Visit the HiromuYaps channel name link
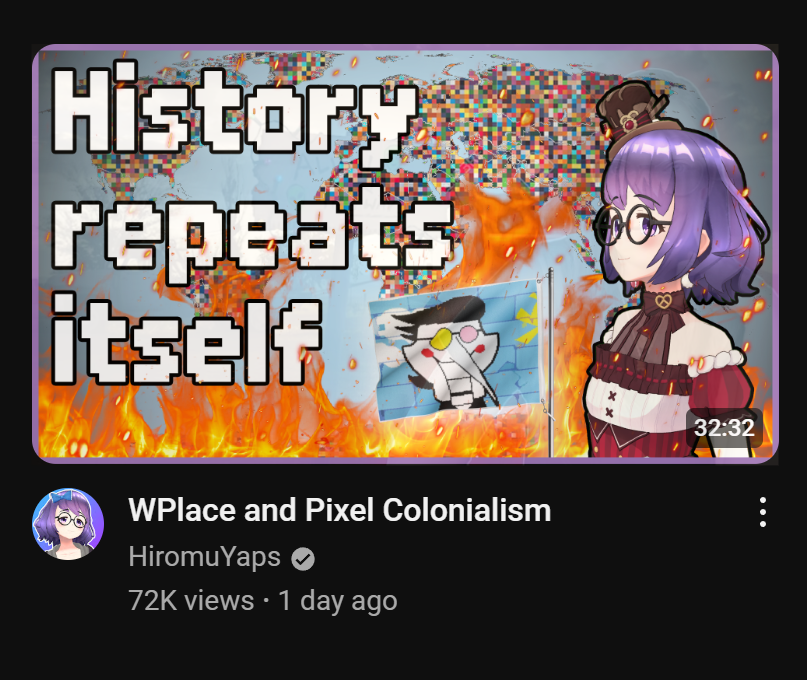 [204, 557]
